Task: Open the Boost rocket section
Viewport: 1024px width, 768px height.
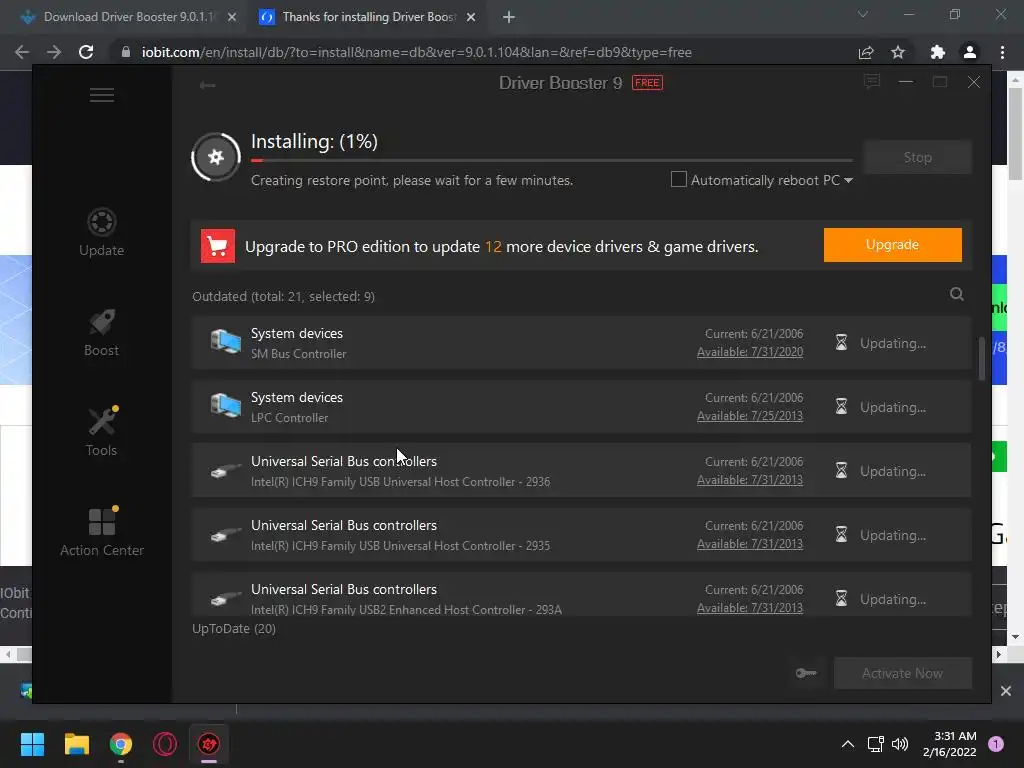Action: (101, 332)
